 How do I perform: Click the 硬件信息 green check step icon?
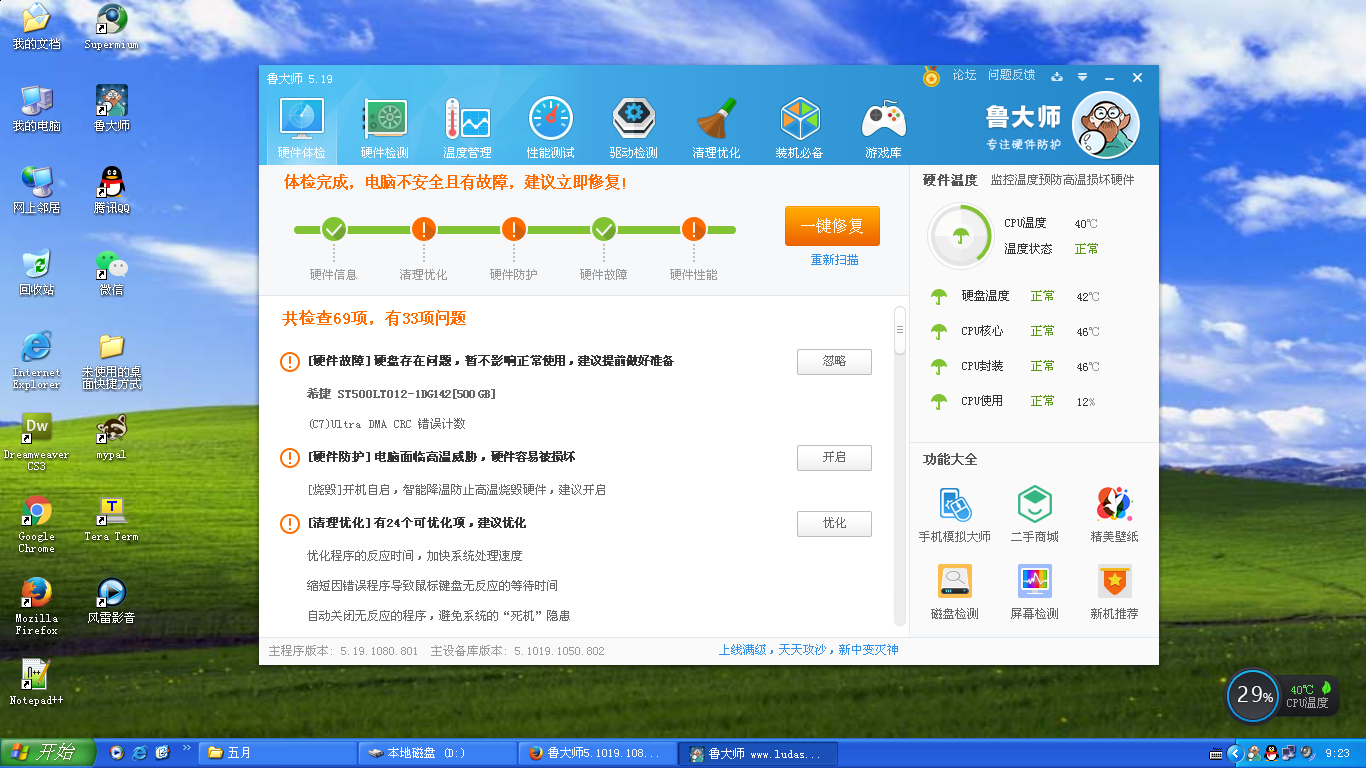click(x=334, y=230)
